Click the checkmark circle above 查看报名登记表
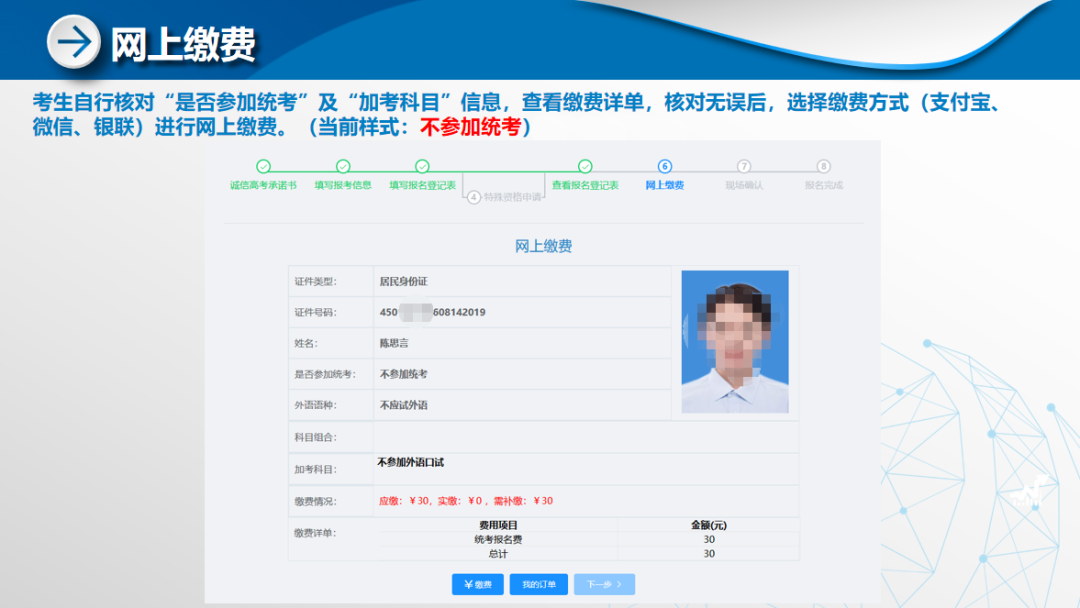Viewport: 1080px width, 608px height. (585, 166)
